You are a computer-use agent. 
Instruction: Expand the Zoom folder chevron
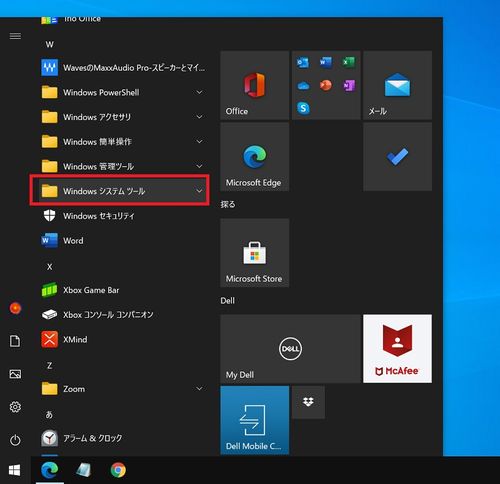click(199, 389)
